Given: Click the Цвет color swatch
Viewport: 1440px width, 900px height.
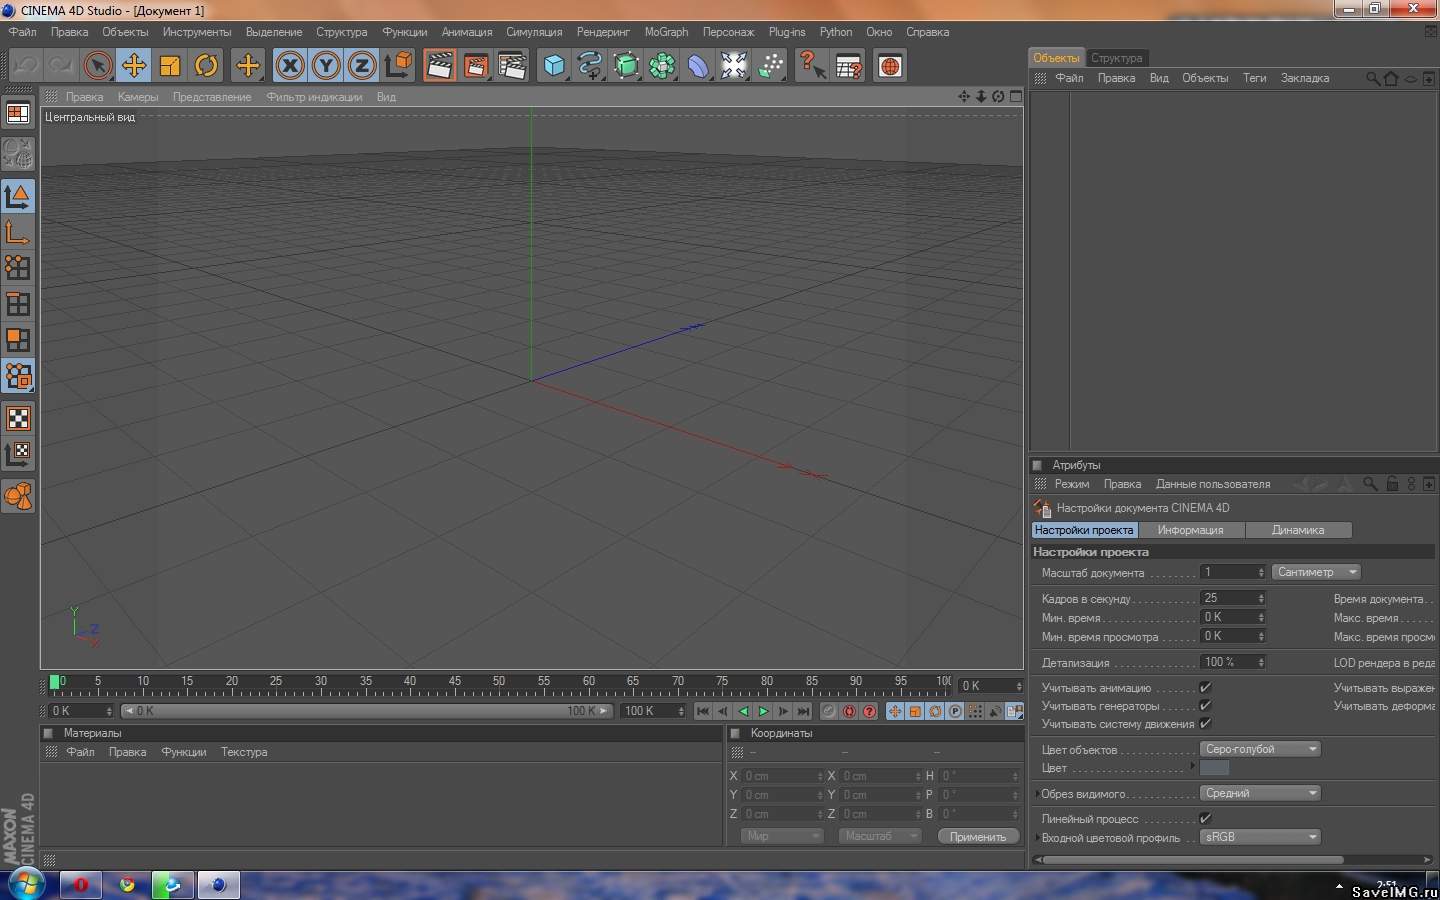Looking at the screenshot, I should click(1214, 768).
